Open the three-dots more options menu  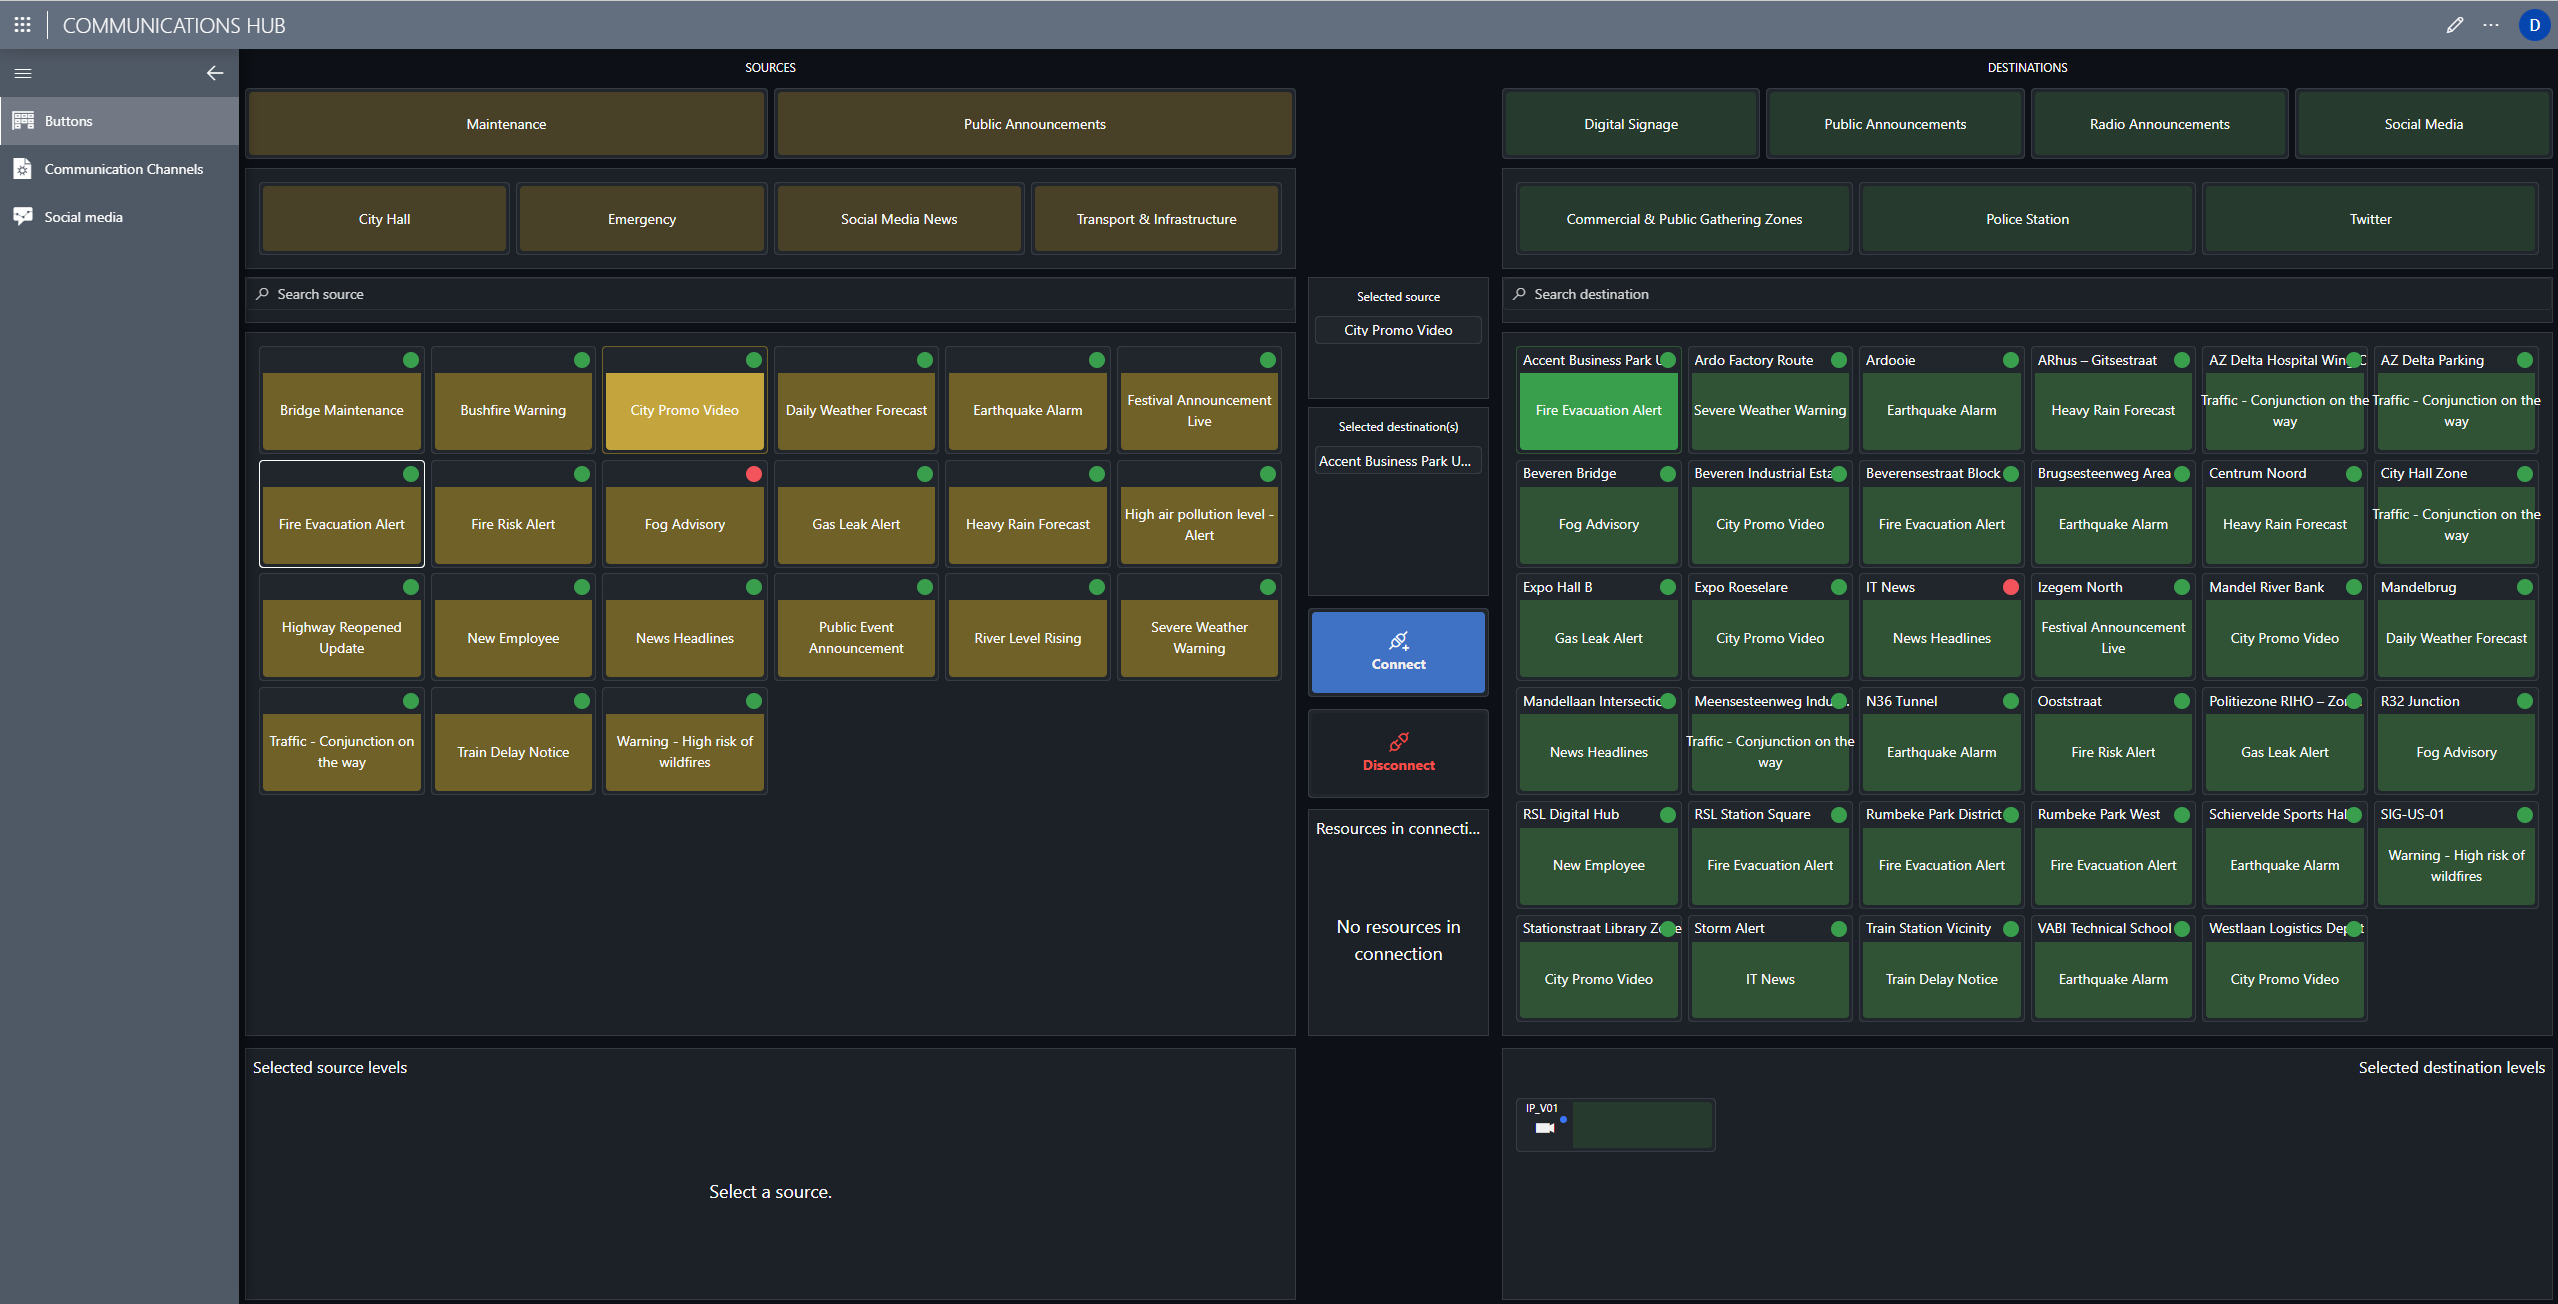pyautogui.click(x=2491, y=25)
